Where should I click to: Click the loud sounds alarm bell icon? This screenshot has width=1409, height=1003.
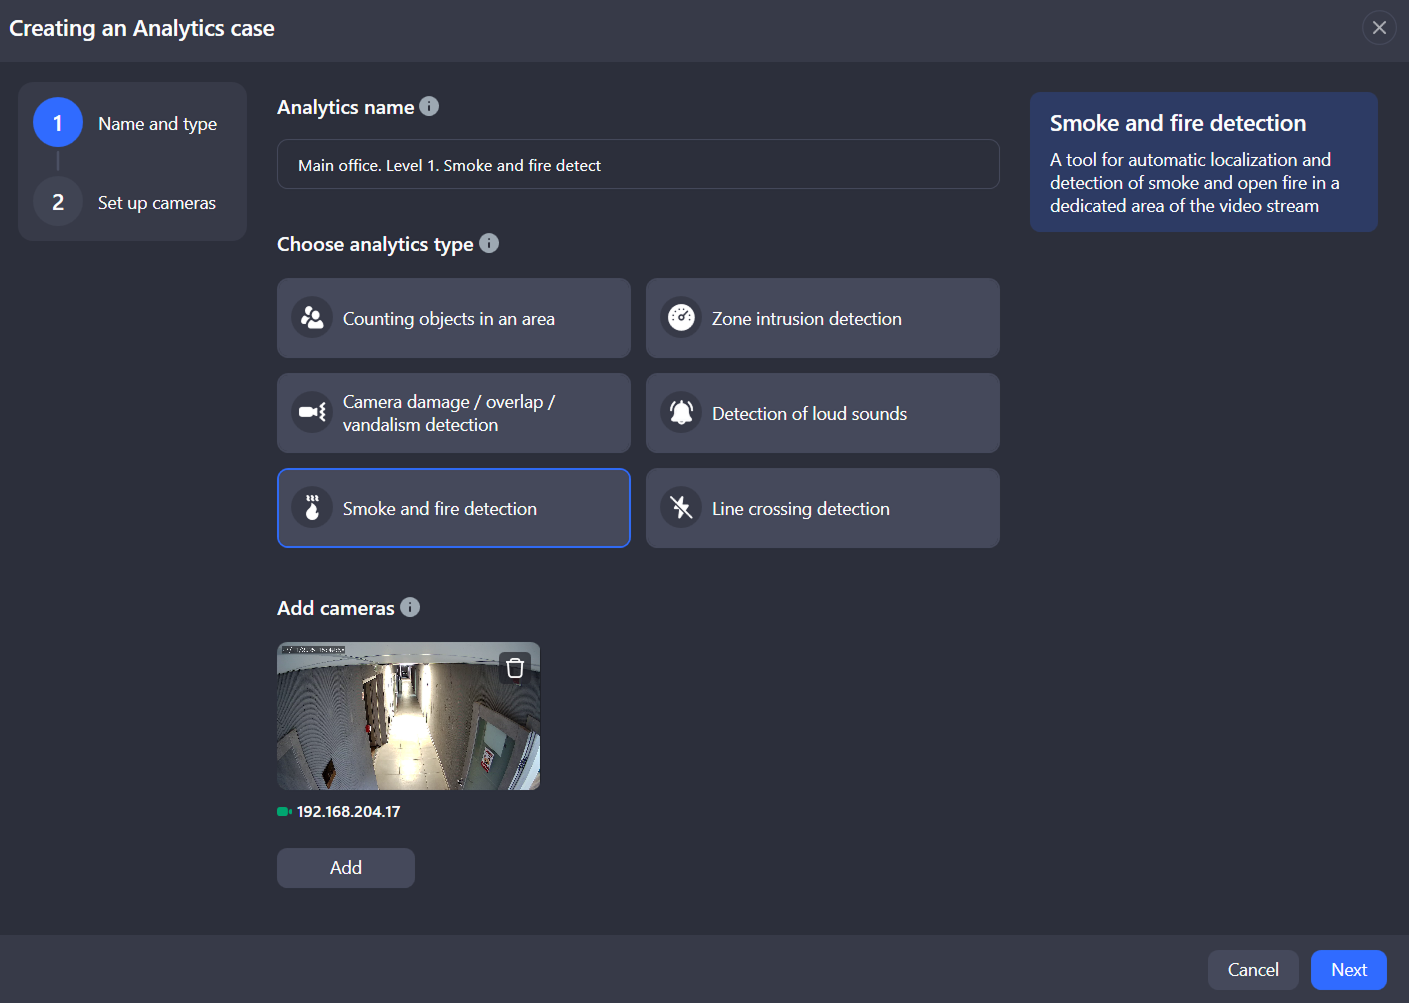point(681,413)
